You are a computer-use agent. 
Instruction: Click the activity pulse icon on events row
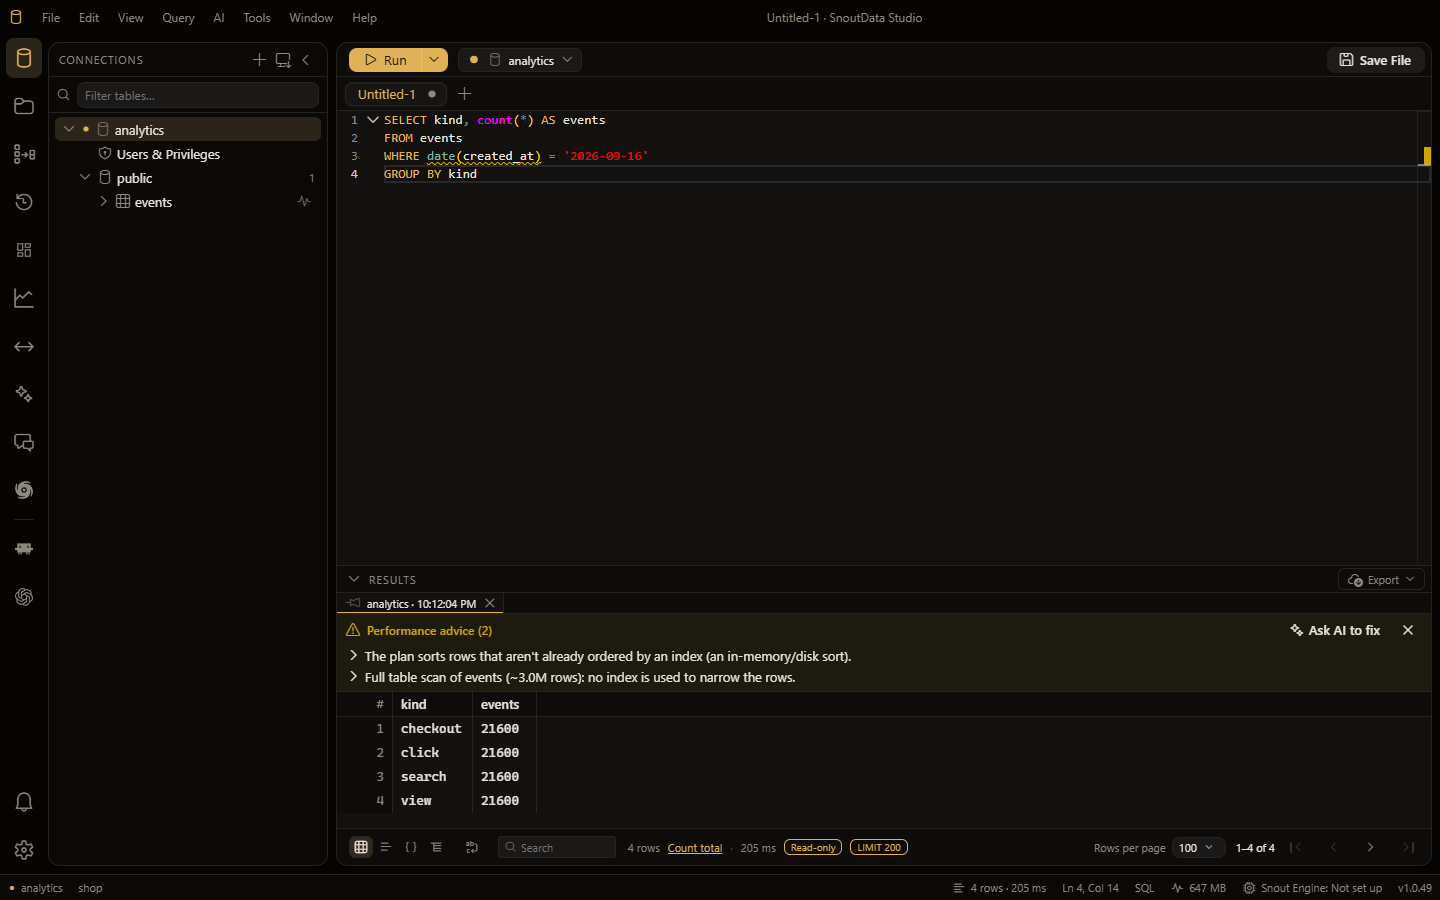(x=304, y=201)
